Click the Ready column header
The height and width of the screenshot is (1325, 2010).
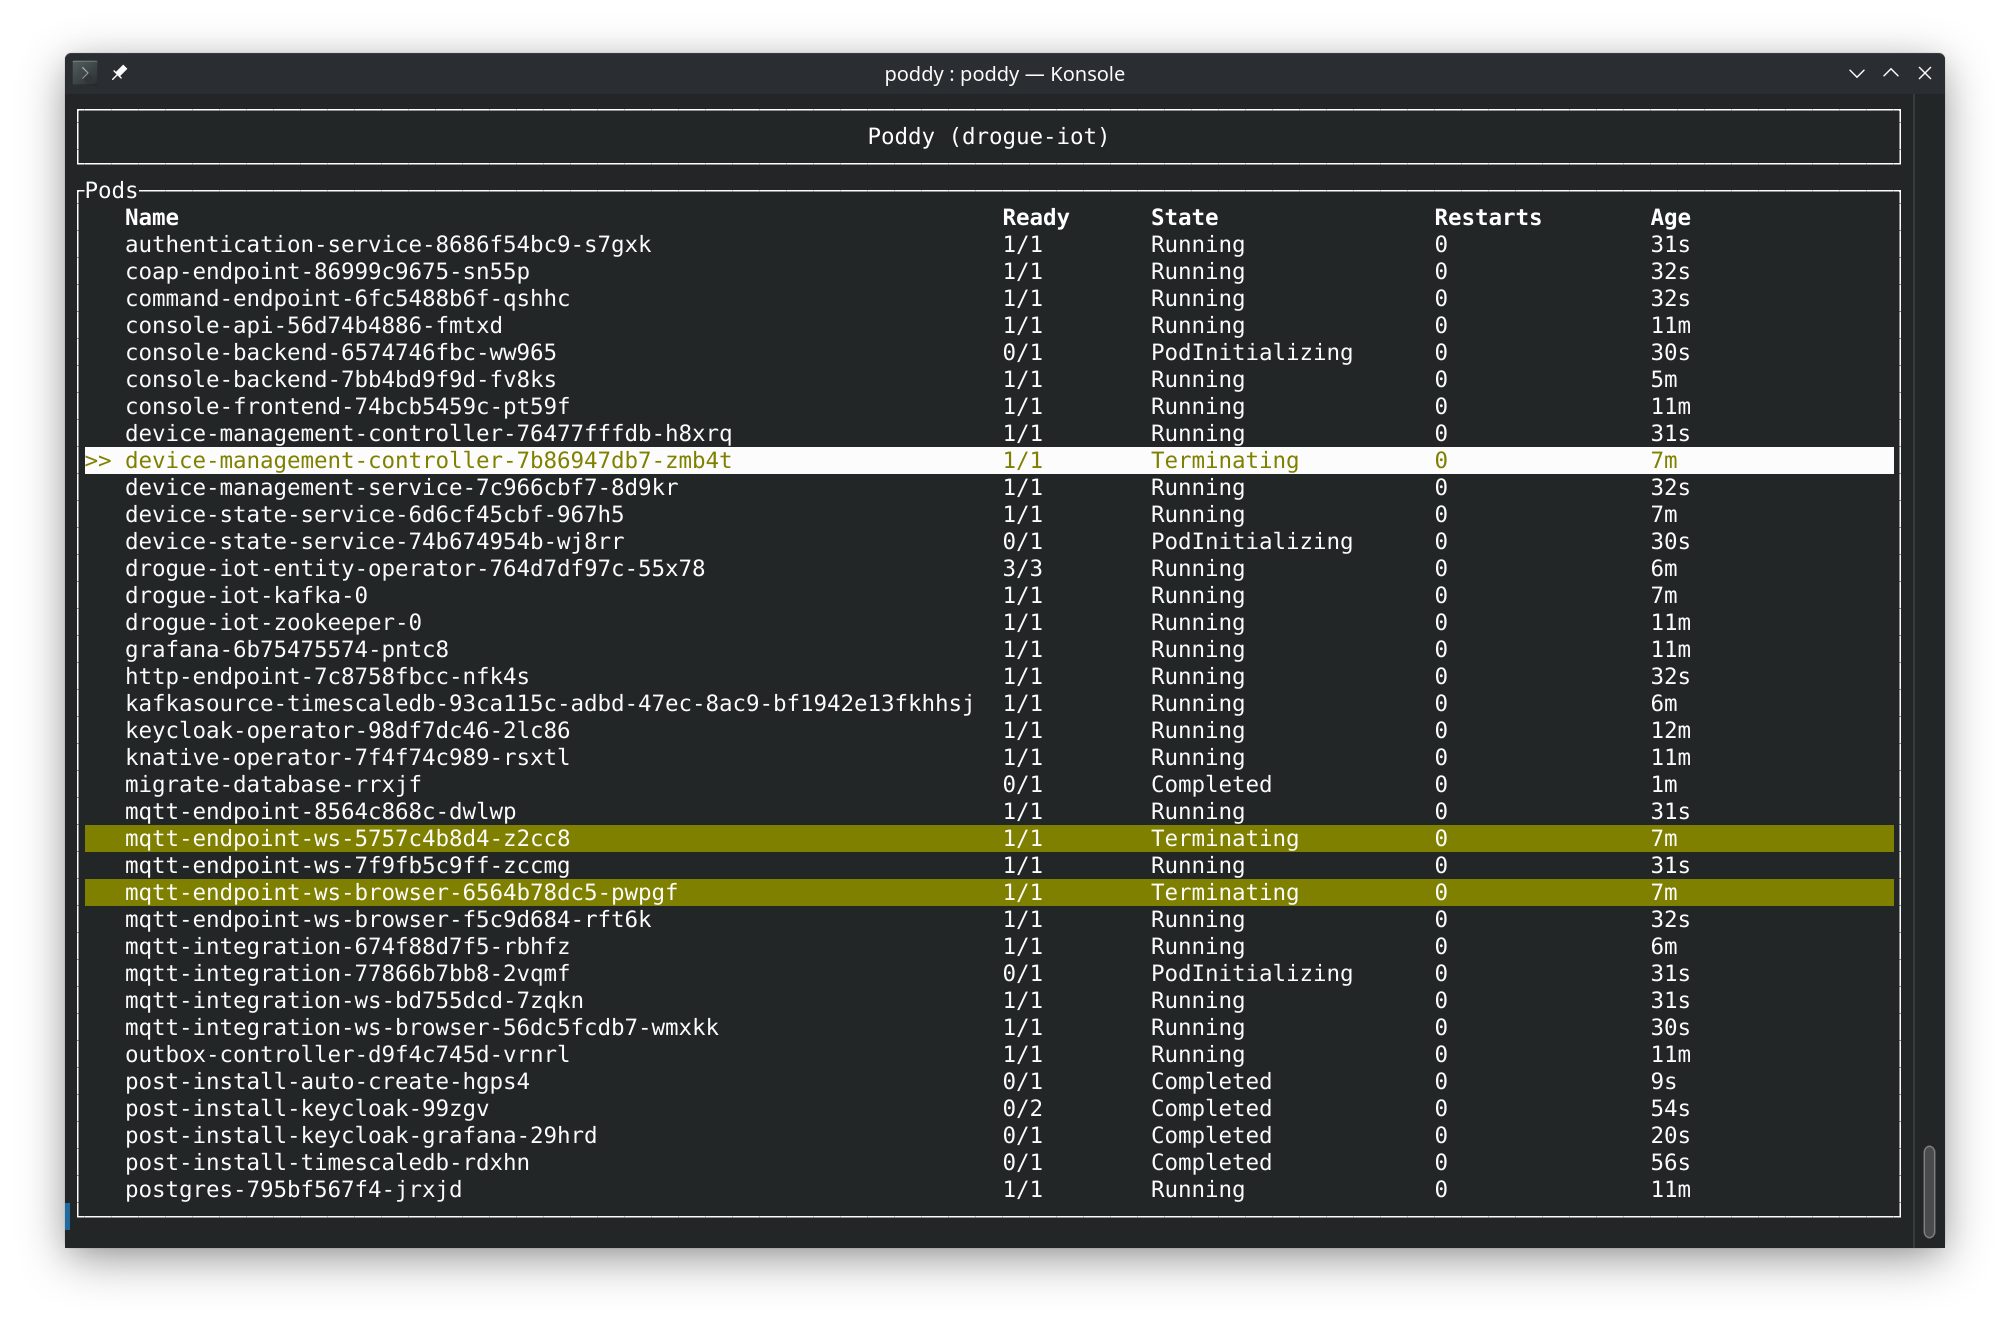coord(1035,217)
